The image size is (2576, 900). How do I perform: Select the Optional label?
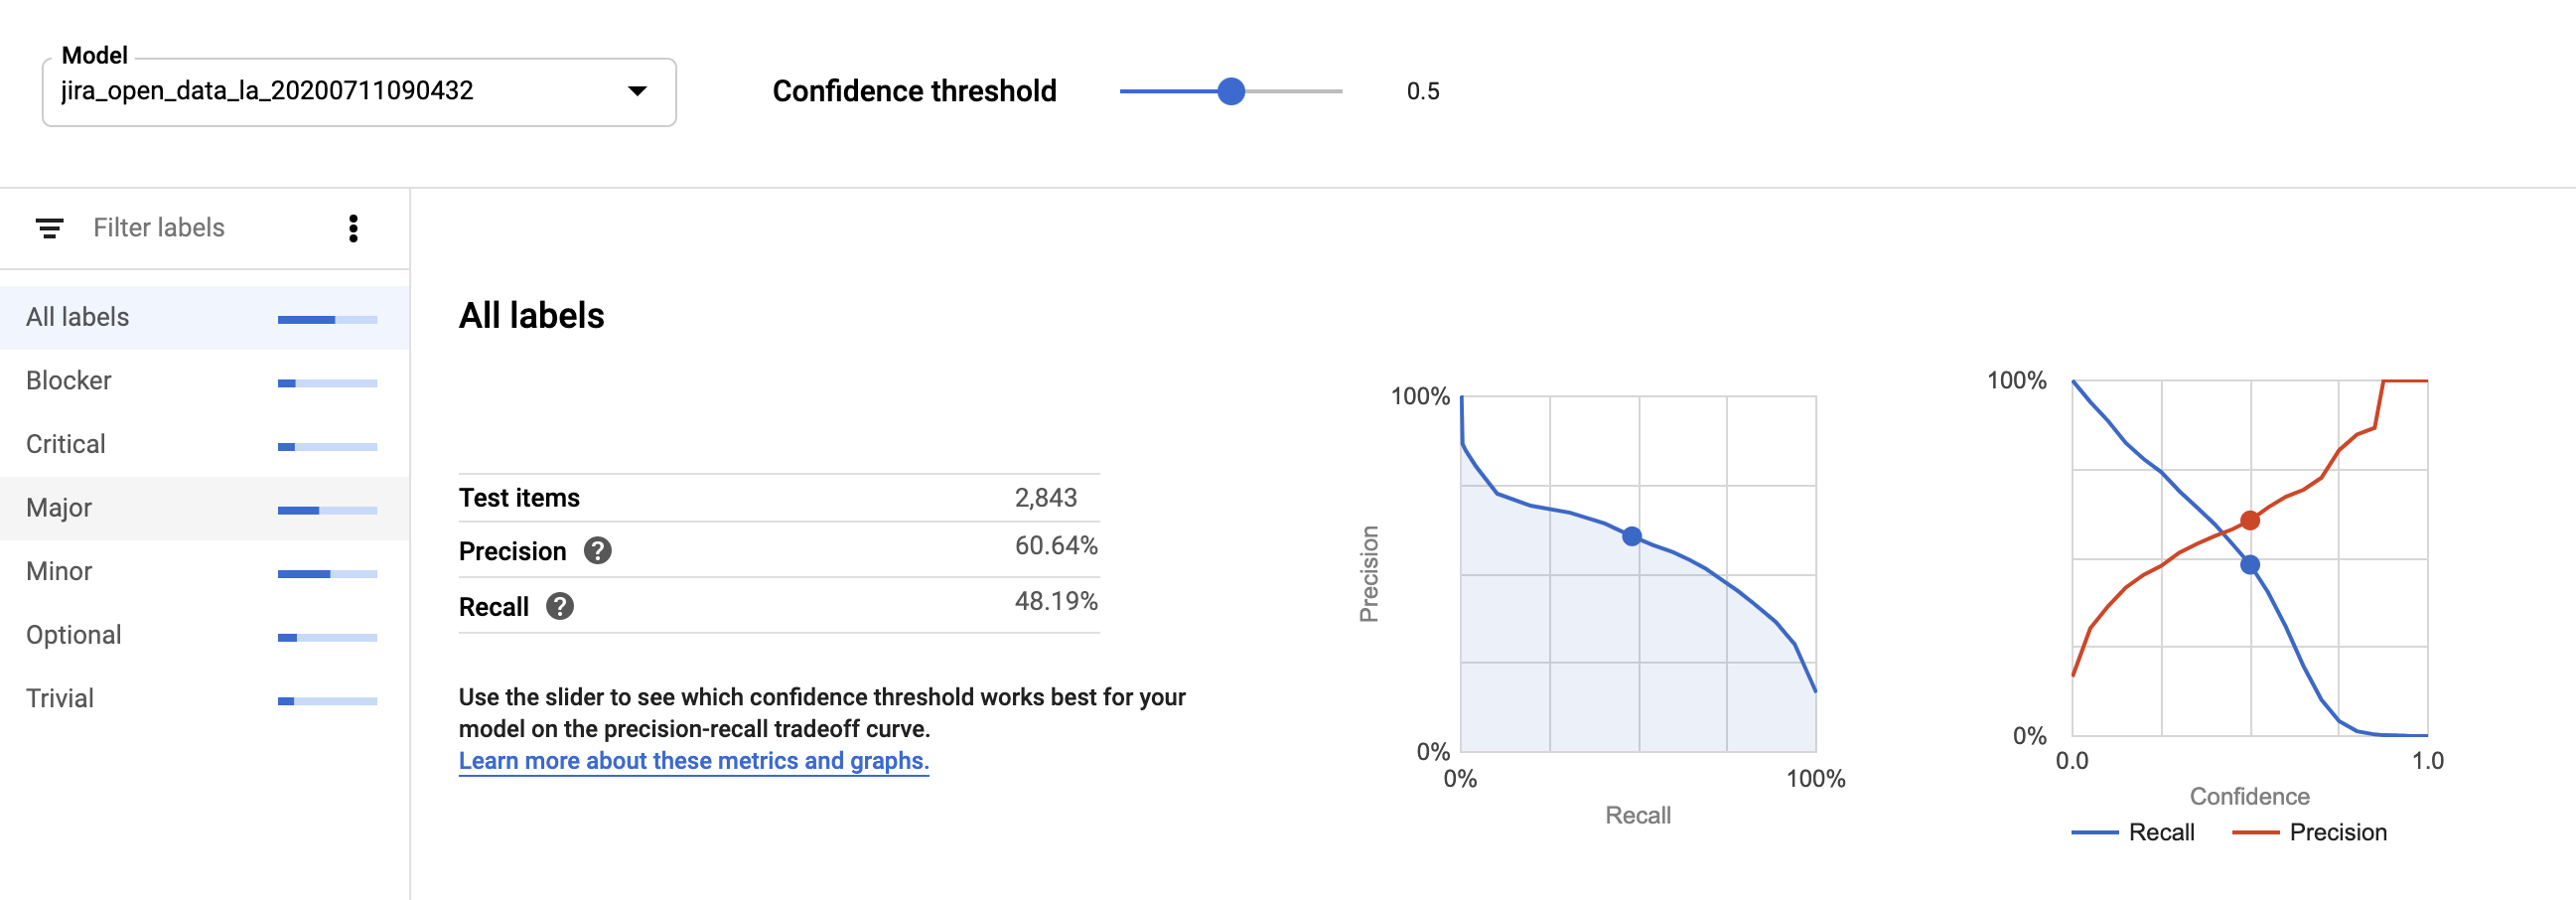74,634
